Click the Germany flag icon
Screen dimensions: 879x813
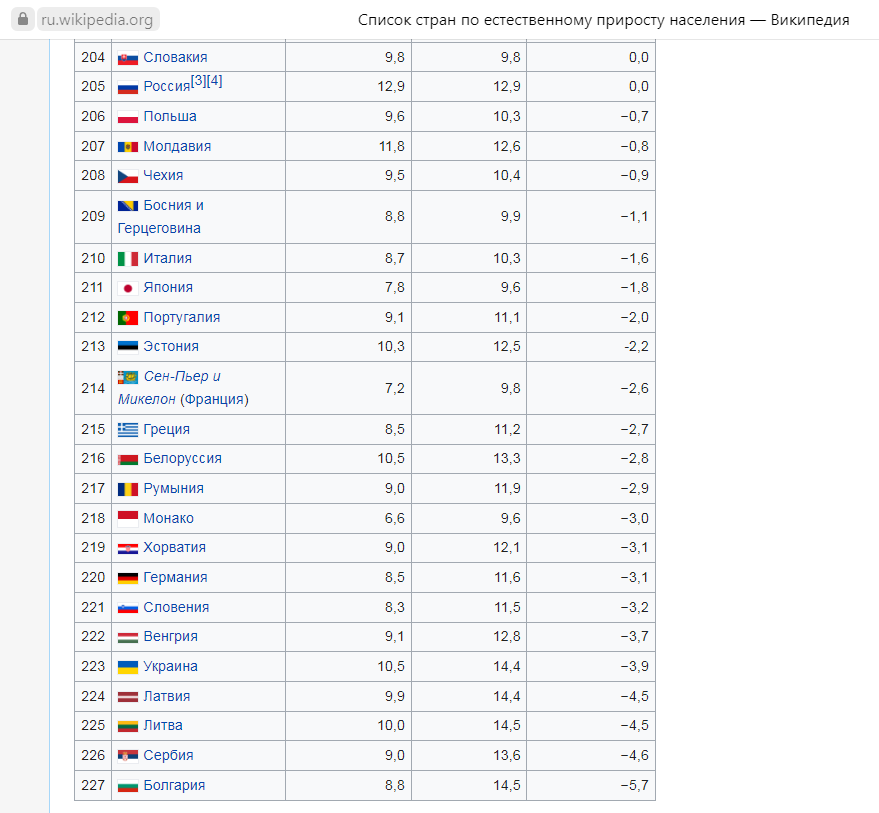(x=128, y=578)
